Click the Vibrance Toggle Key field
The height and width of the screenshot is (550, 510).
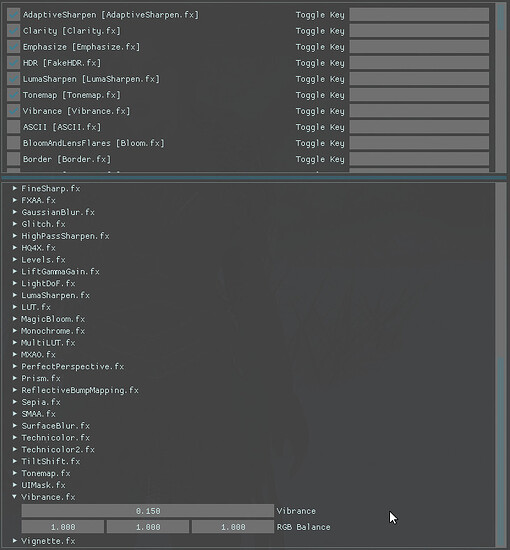click(419, 111)
